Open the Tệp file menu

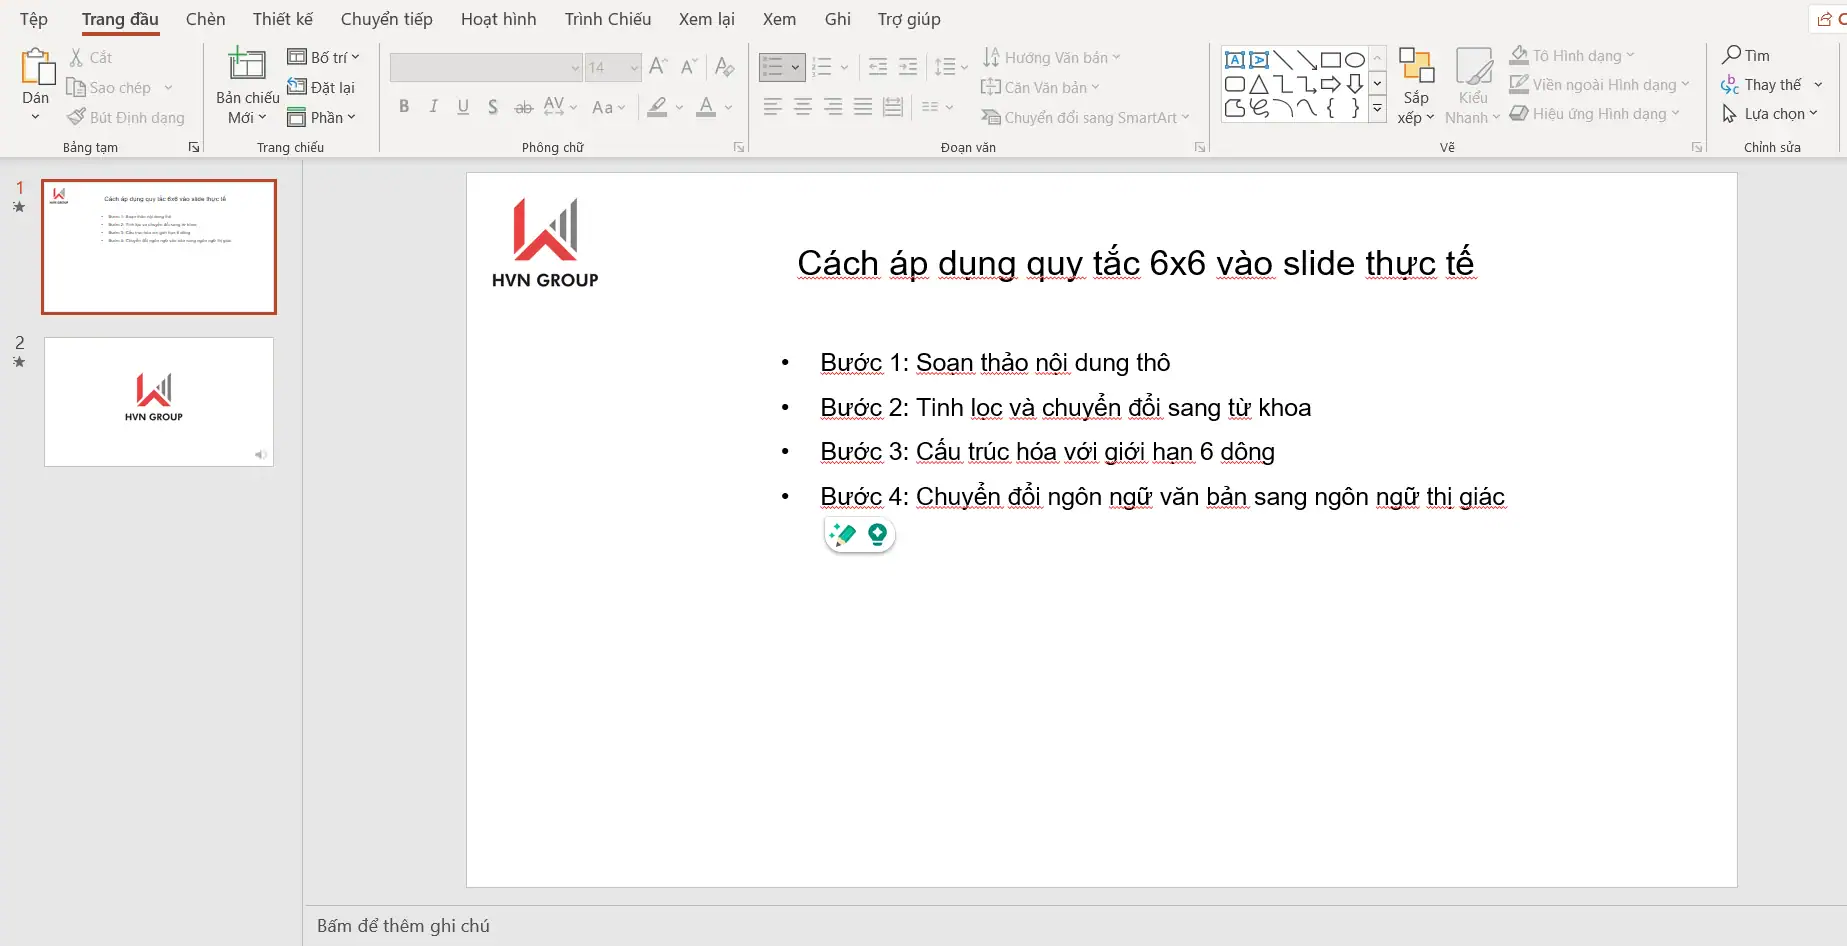[34, 19]
